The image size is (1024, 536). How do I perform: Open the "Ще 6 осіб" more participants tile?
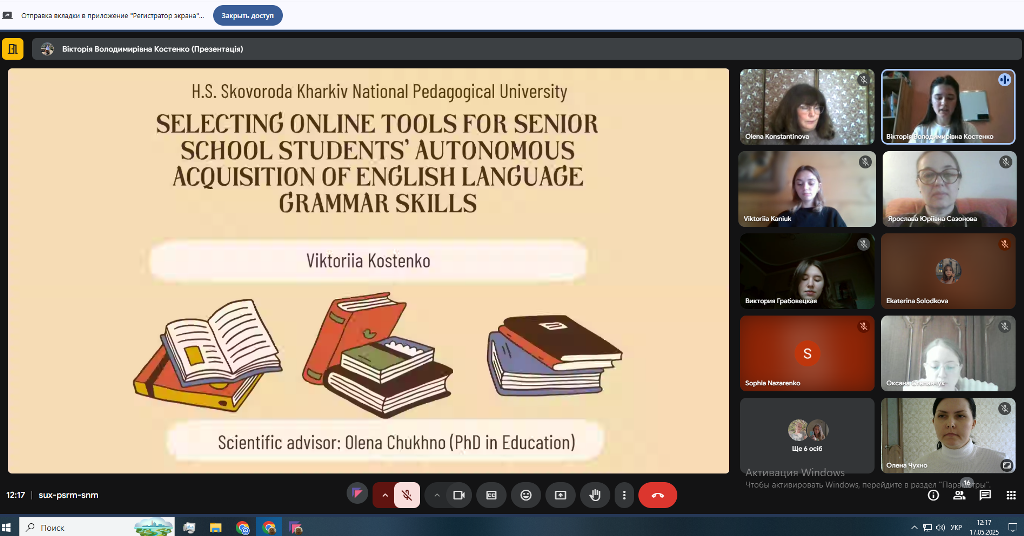807,435
